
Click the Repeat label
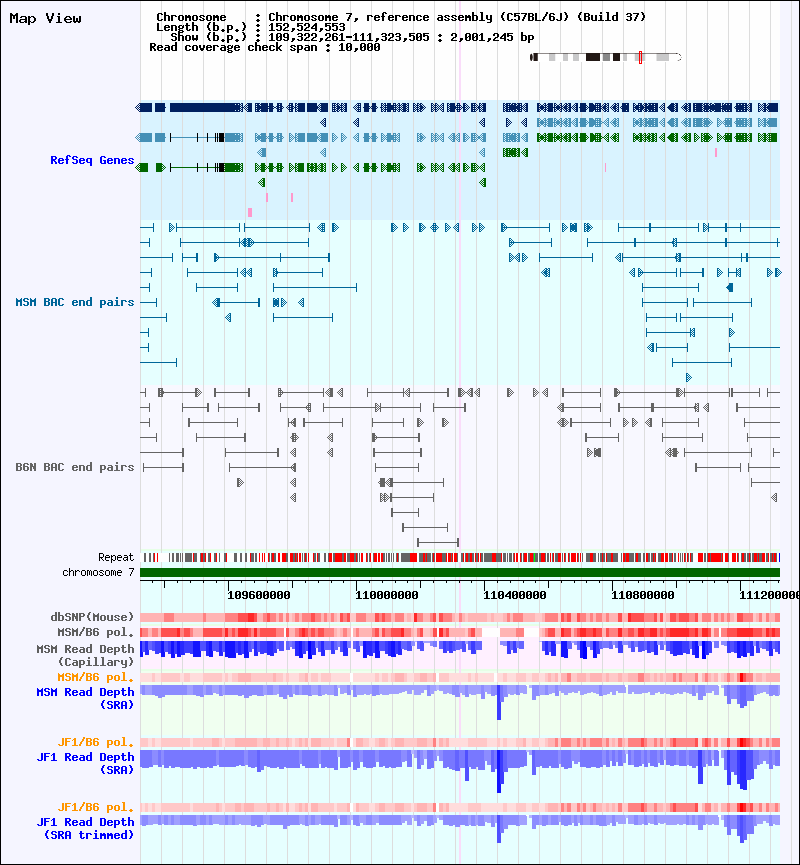(x=116, y=557)
